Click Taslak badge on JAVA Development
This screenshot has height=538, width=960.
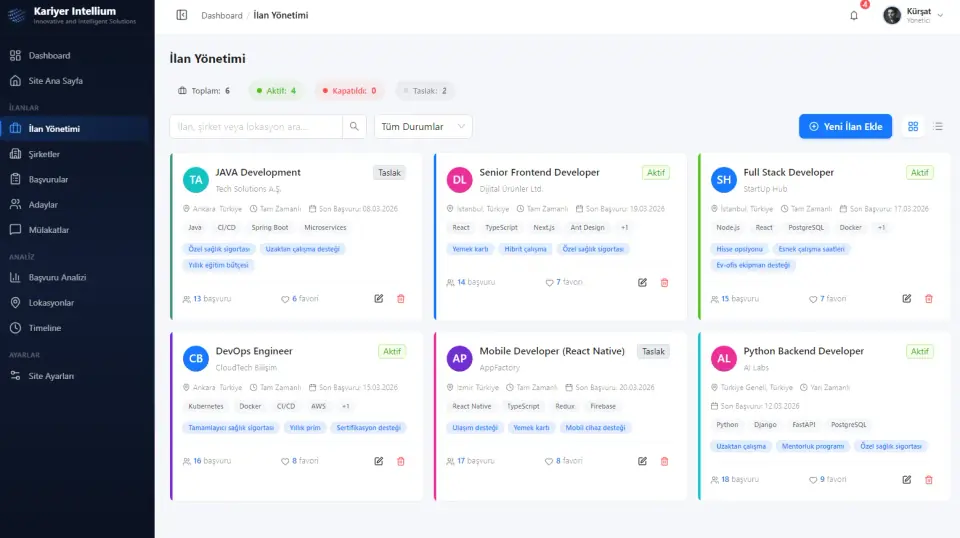click(x=389, y=173)
